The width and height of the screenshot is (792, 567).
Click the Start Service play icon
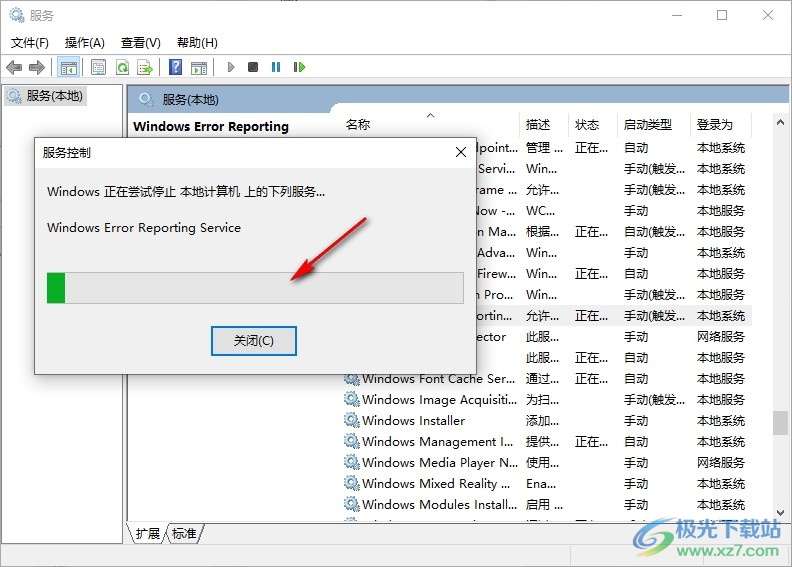click(231, 67)
